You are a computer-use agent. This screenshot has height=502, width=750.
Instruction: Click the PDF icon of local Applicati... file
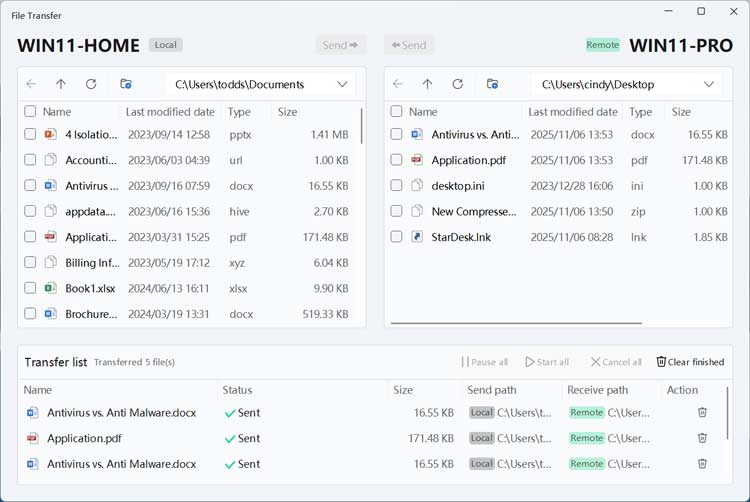click(50, 237)
